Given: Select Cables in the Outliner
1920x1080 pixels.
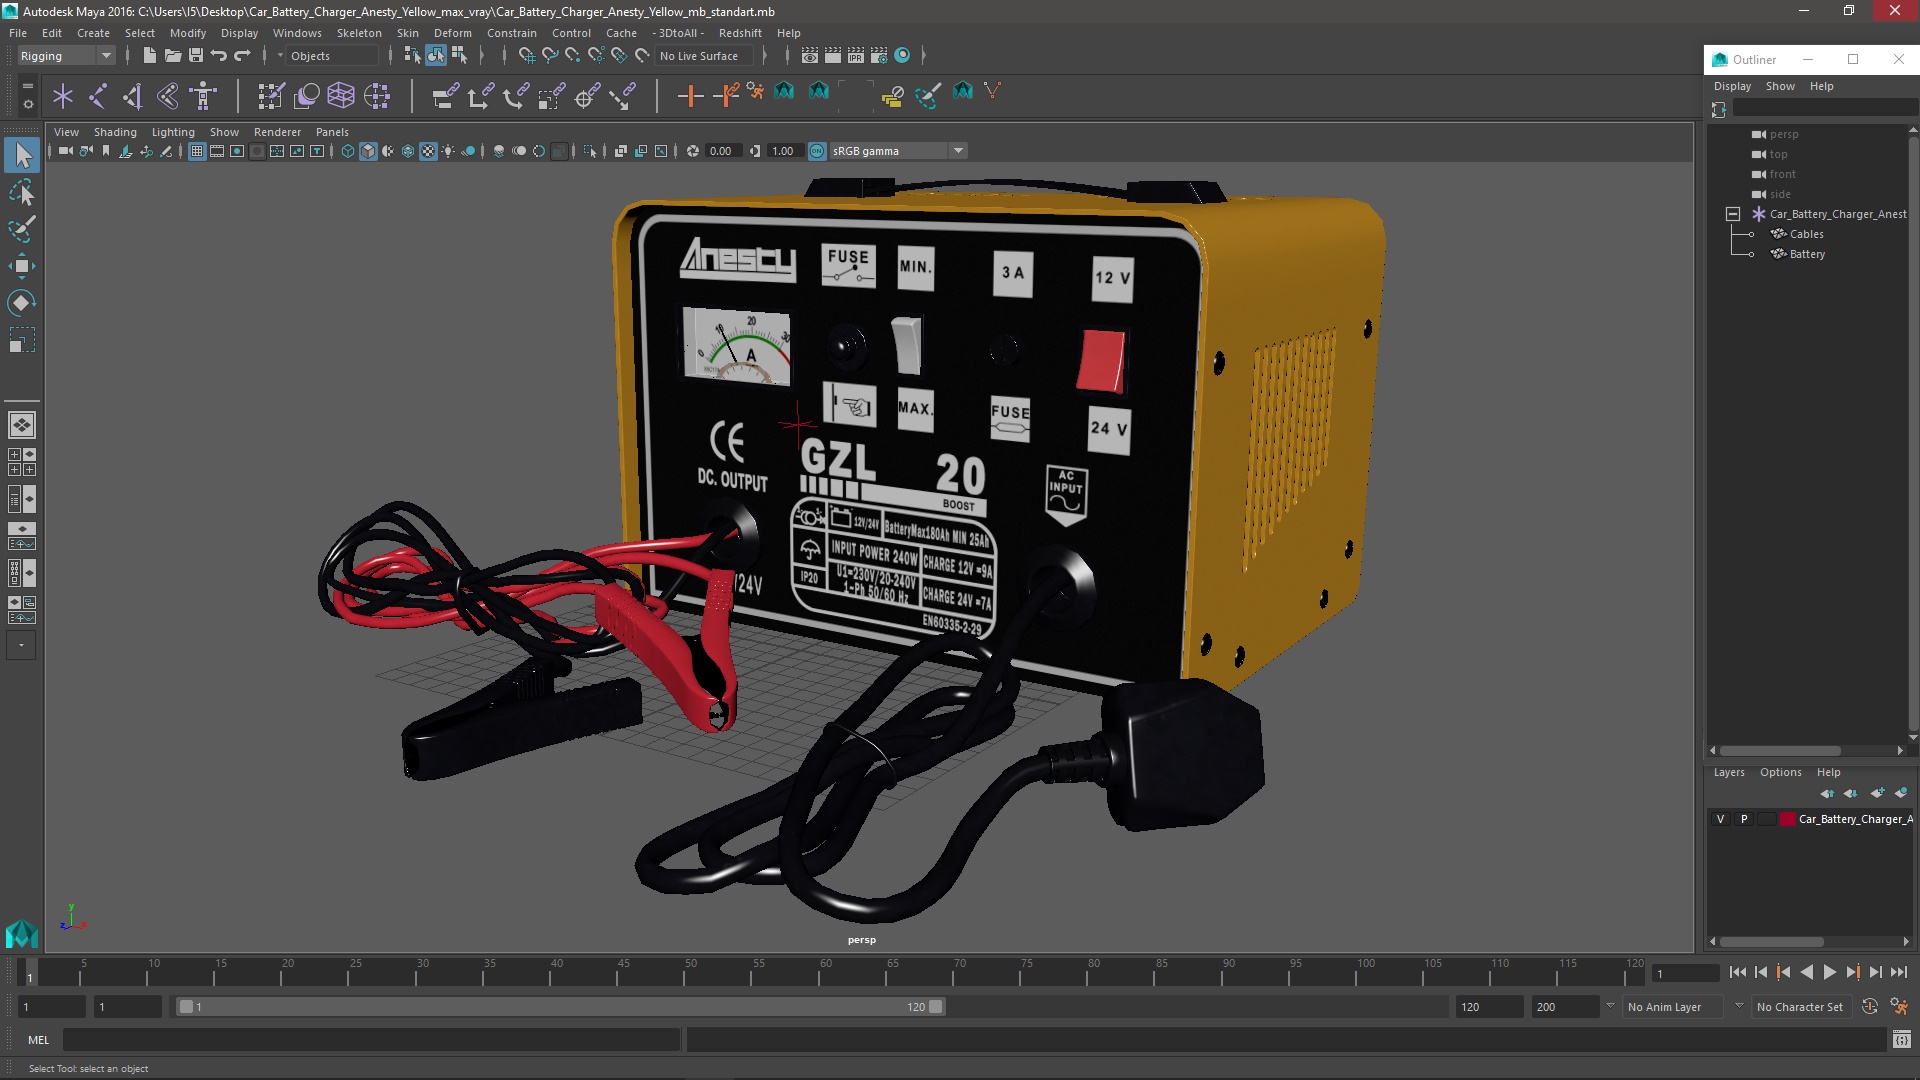Looking at the screenshot, I should tap(1806, 234).
